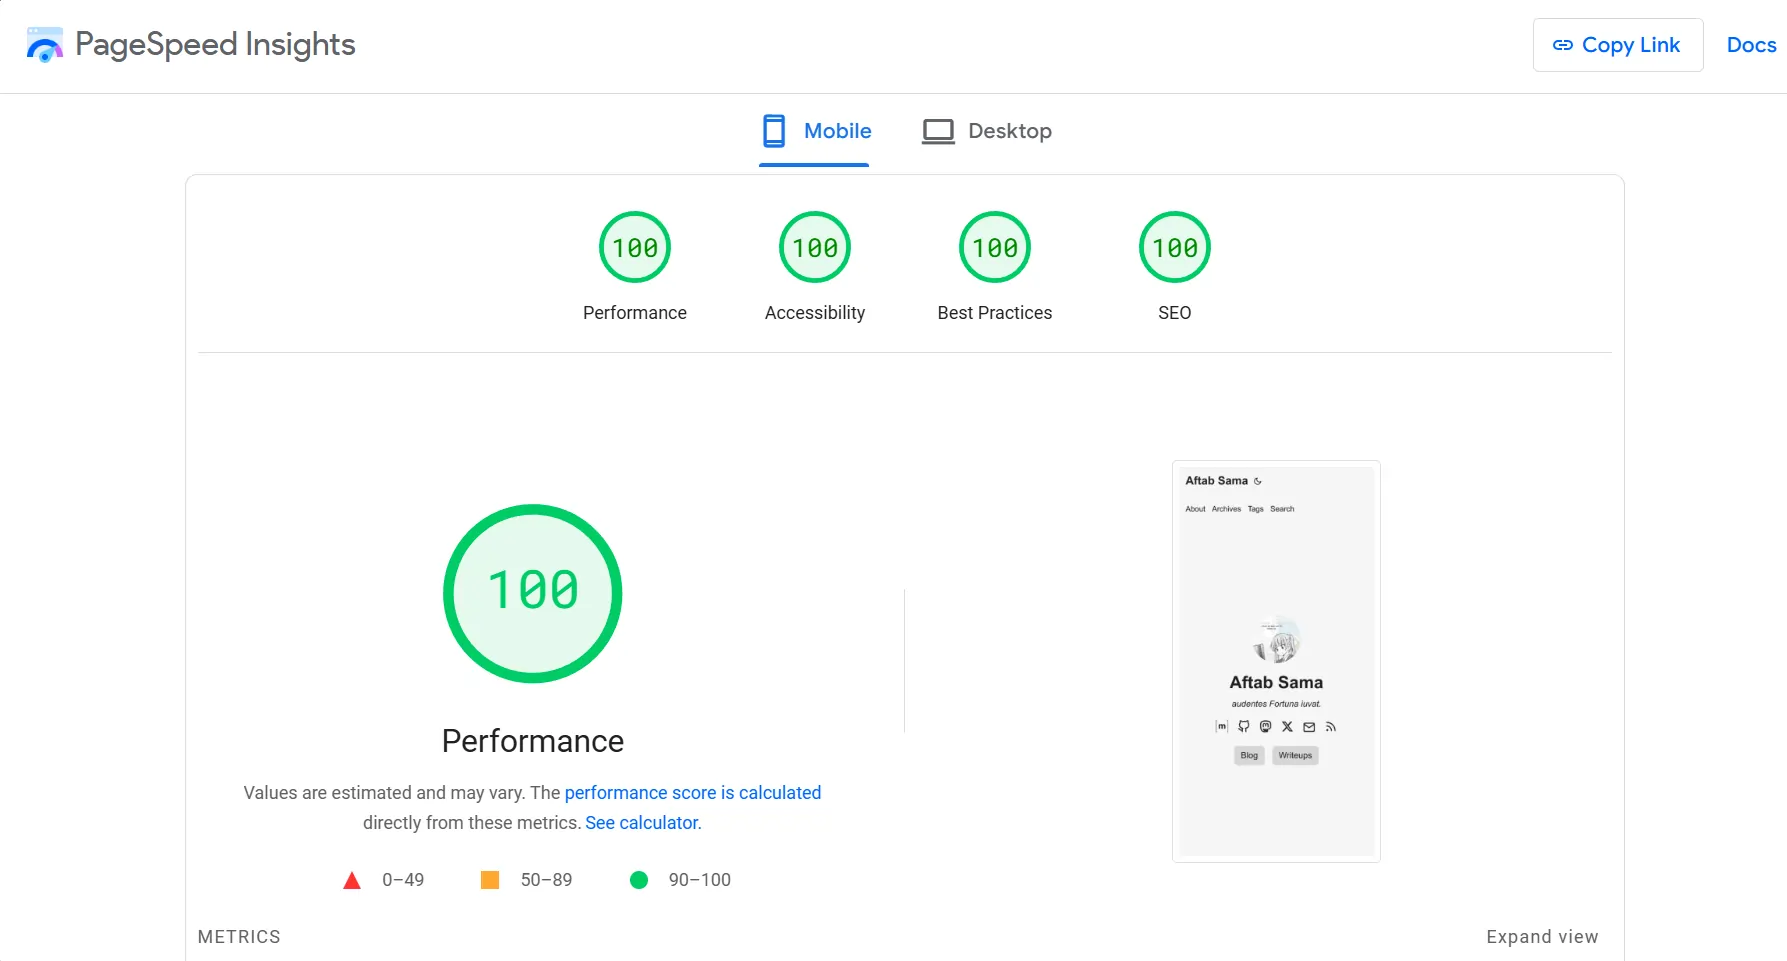Switch to the Mobile tab

tap(814, 131)
